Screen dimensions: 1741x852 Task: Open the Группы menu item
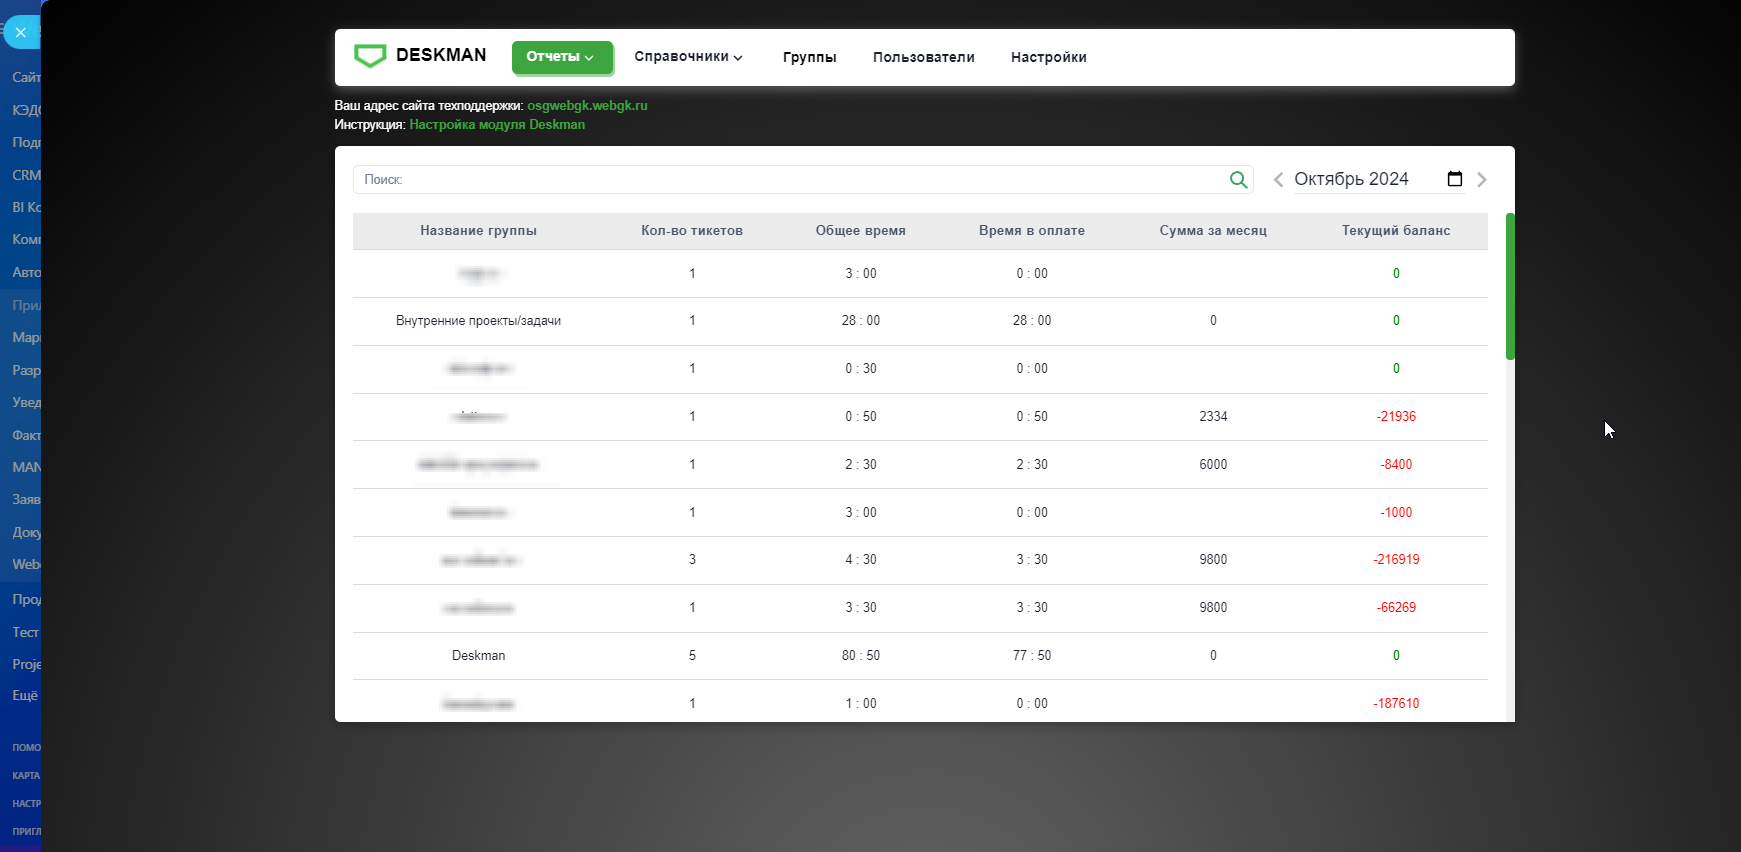pos(809,57)
